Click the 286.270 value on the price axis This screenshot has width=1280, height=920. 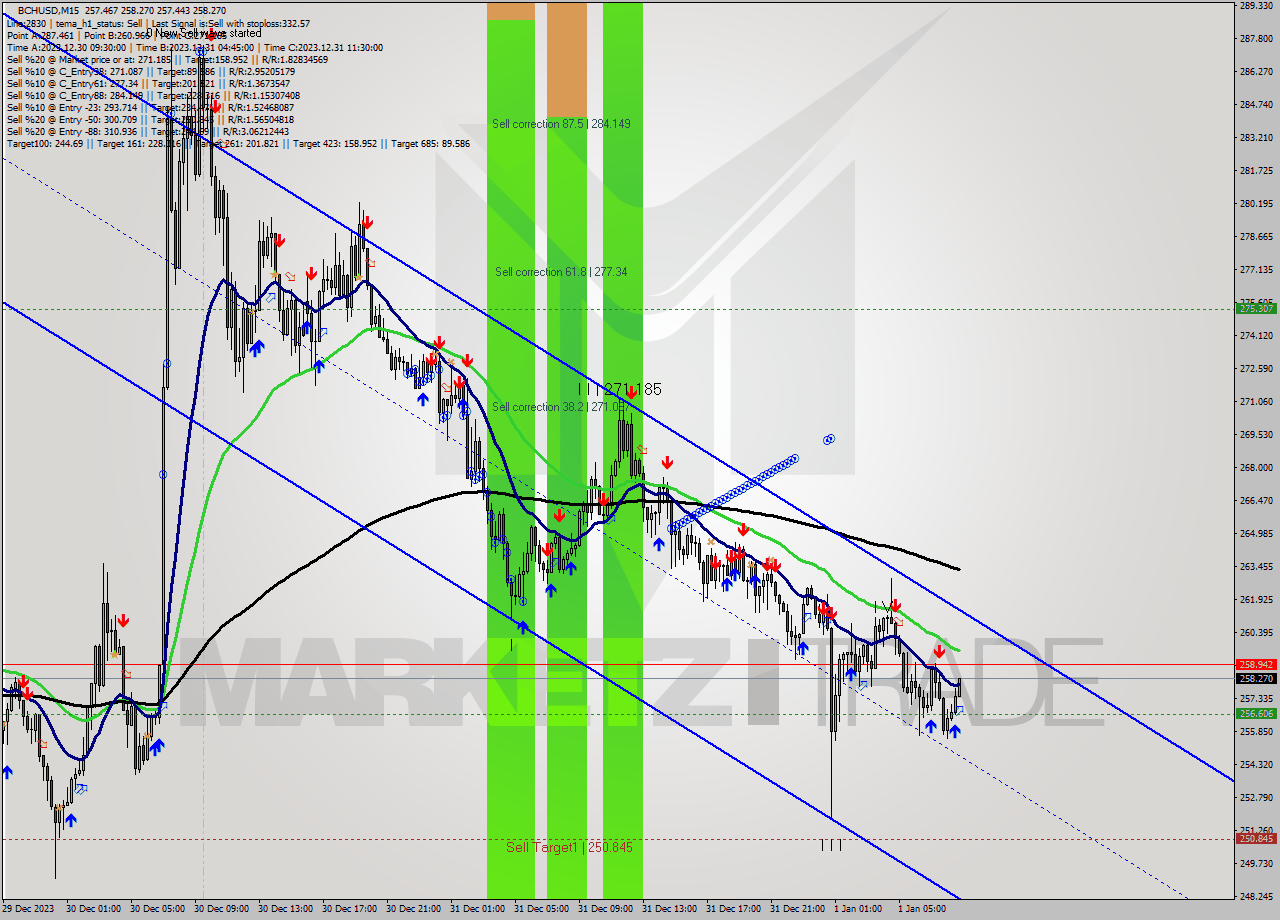pos(1256,72)
